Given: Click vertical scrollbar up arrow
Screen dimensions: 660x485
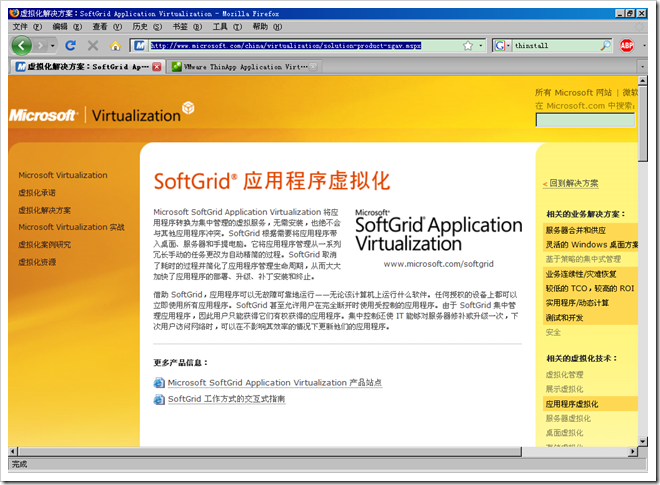Looking at the screenshot, I should click(x=642, y=80).
